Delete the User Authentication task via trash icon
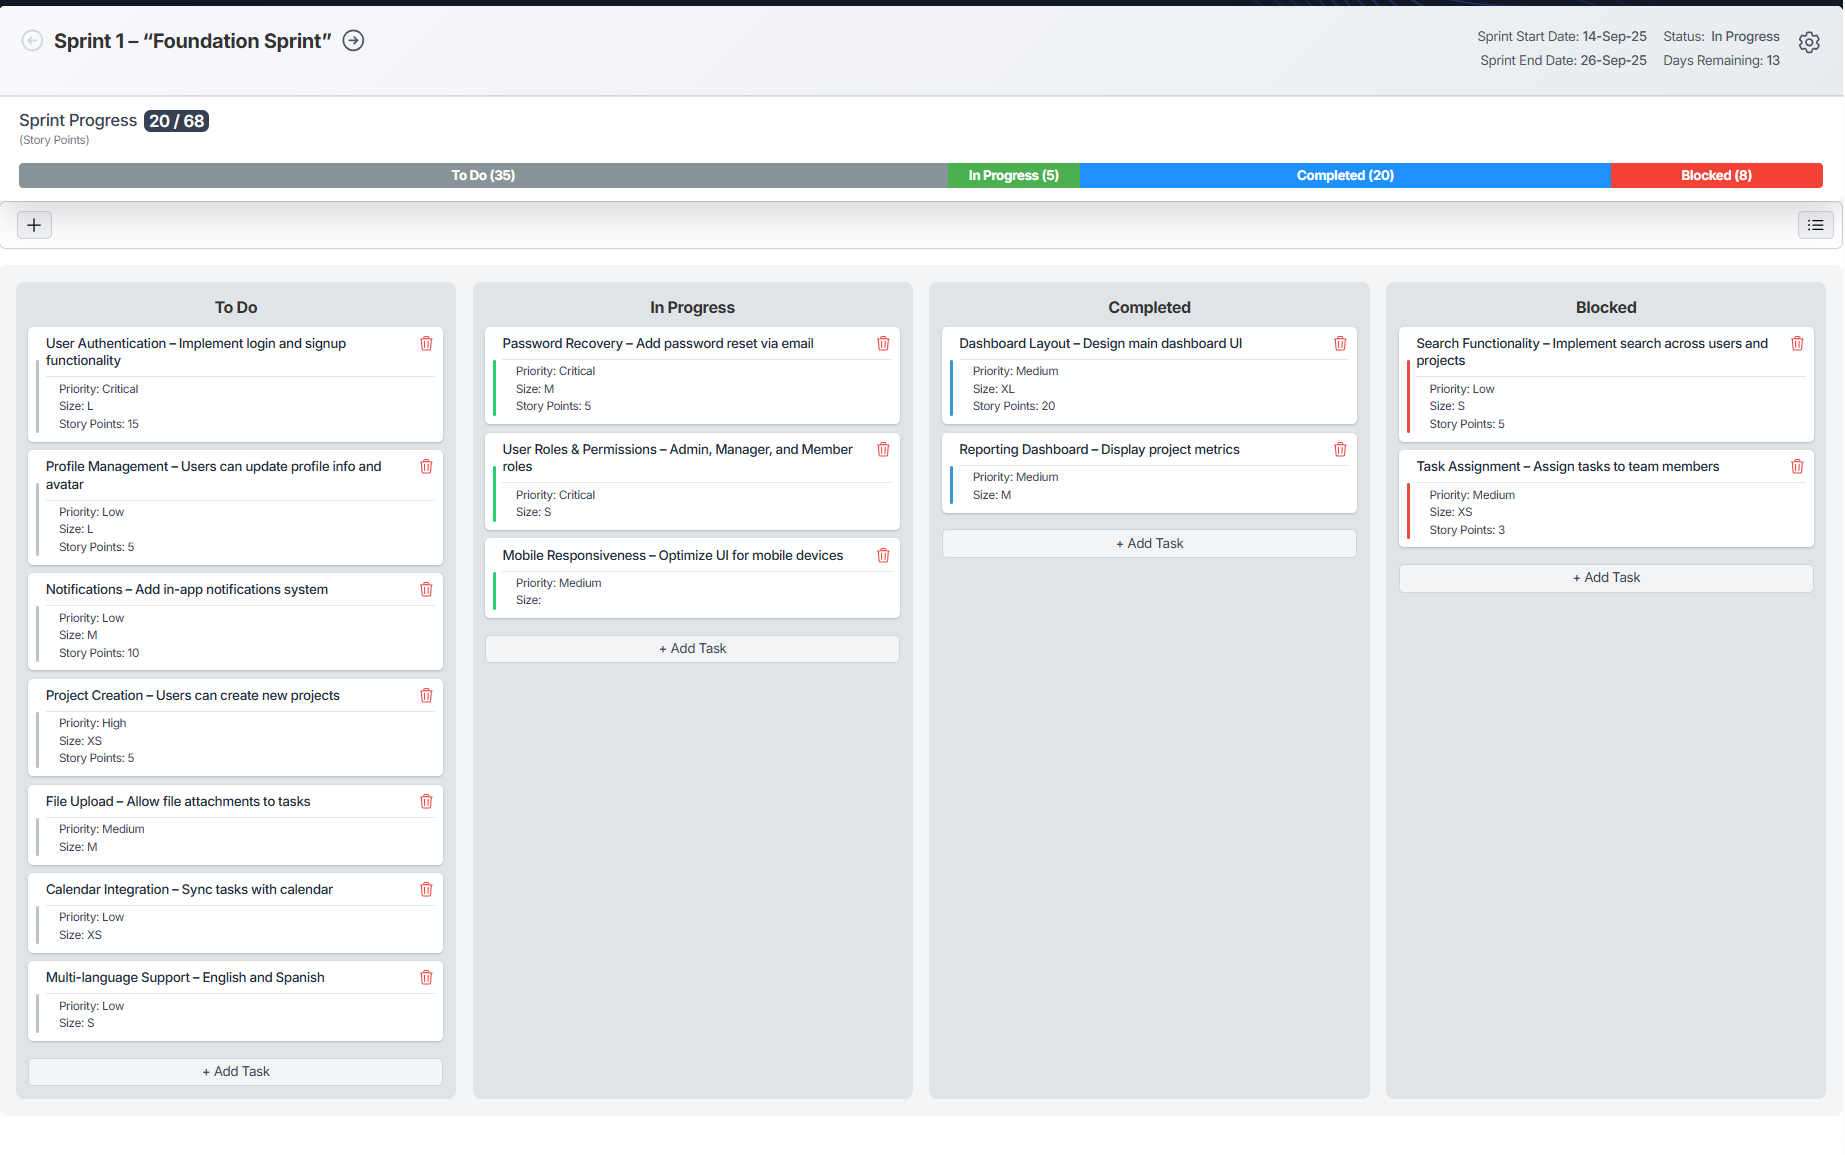Screen dimensions: 1845x1155 click(x=426, y=343)
